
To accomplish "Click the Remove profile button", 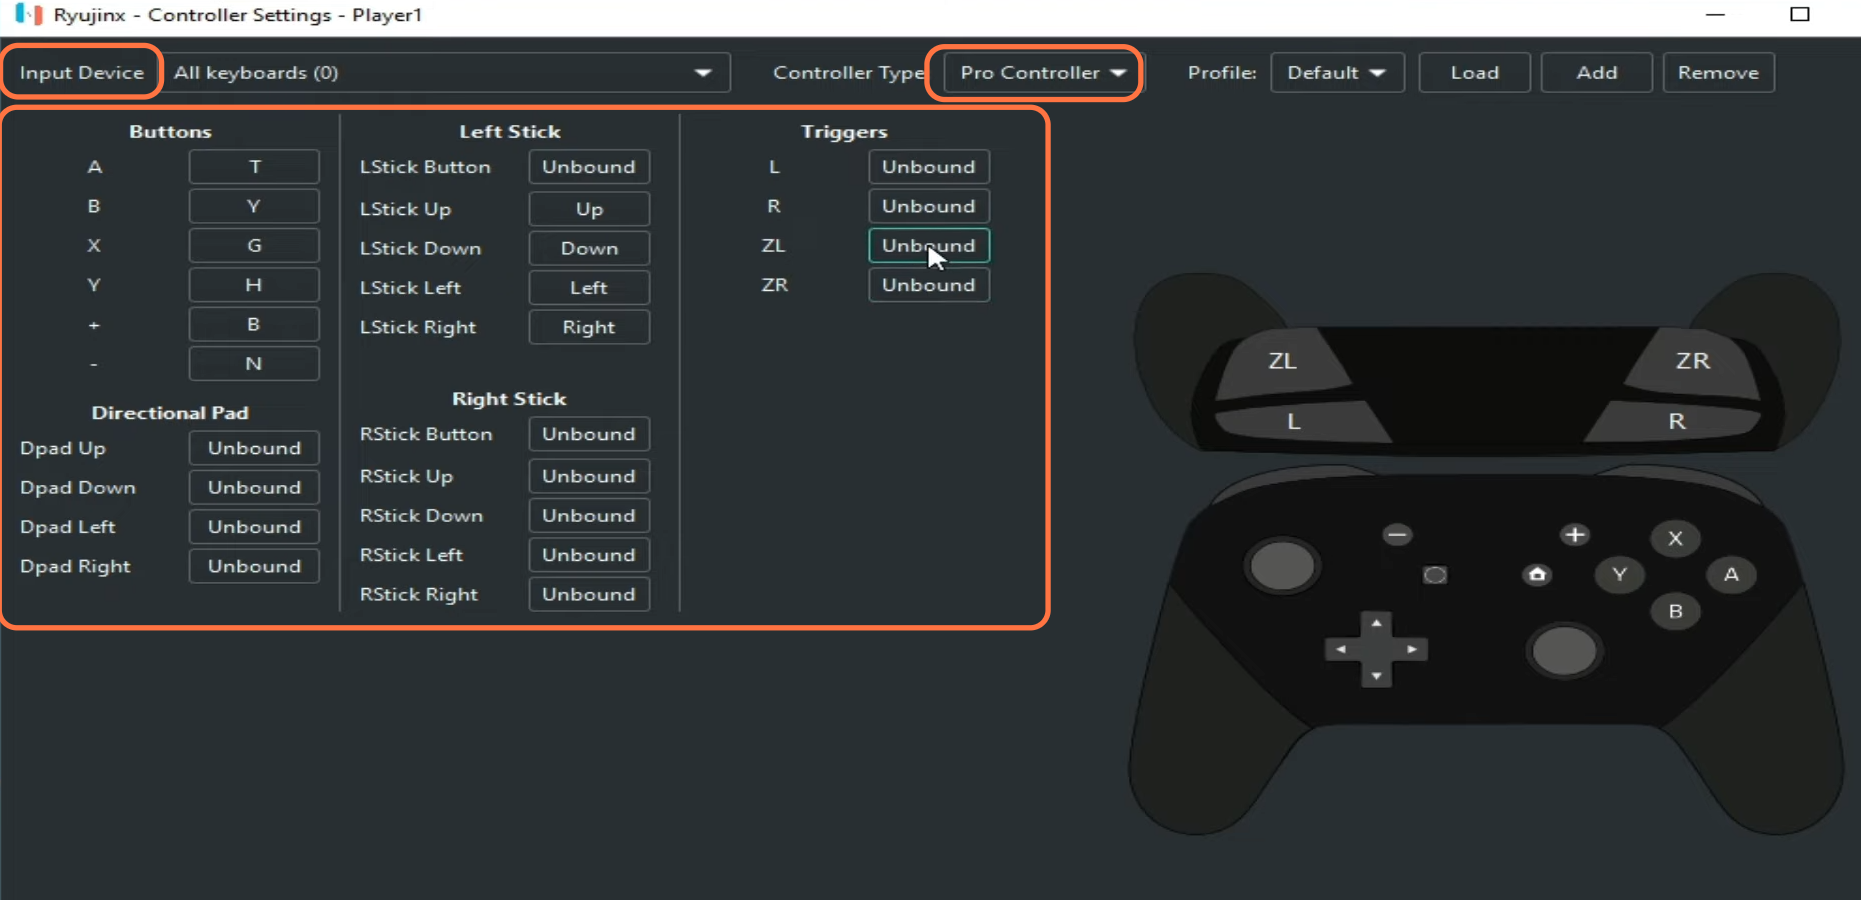I will point(1718,73).
